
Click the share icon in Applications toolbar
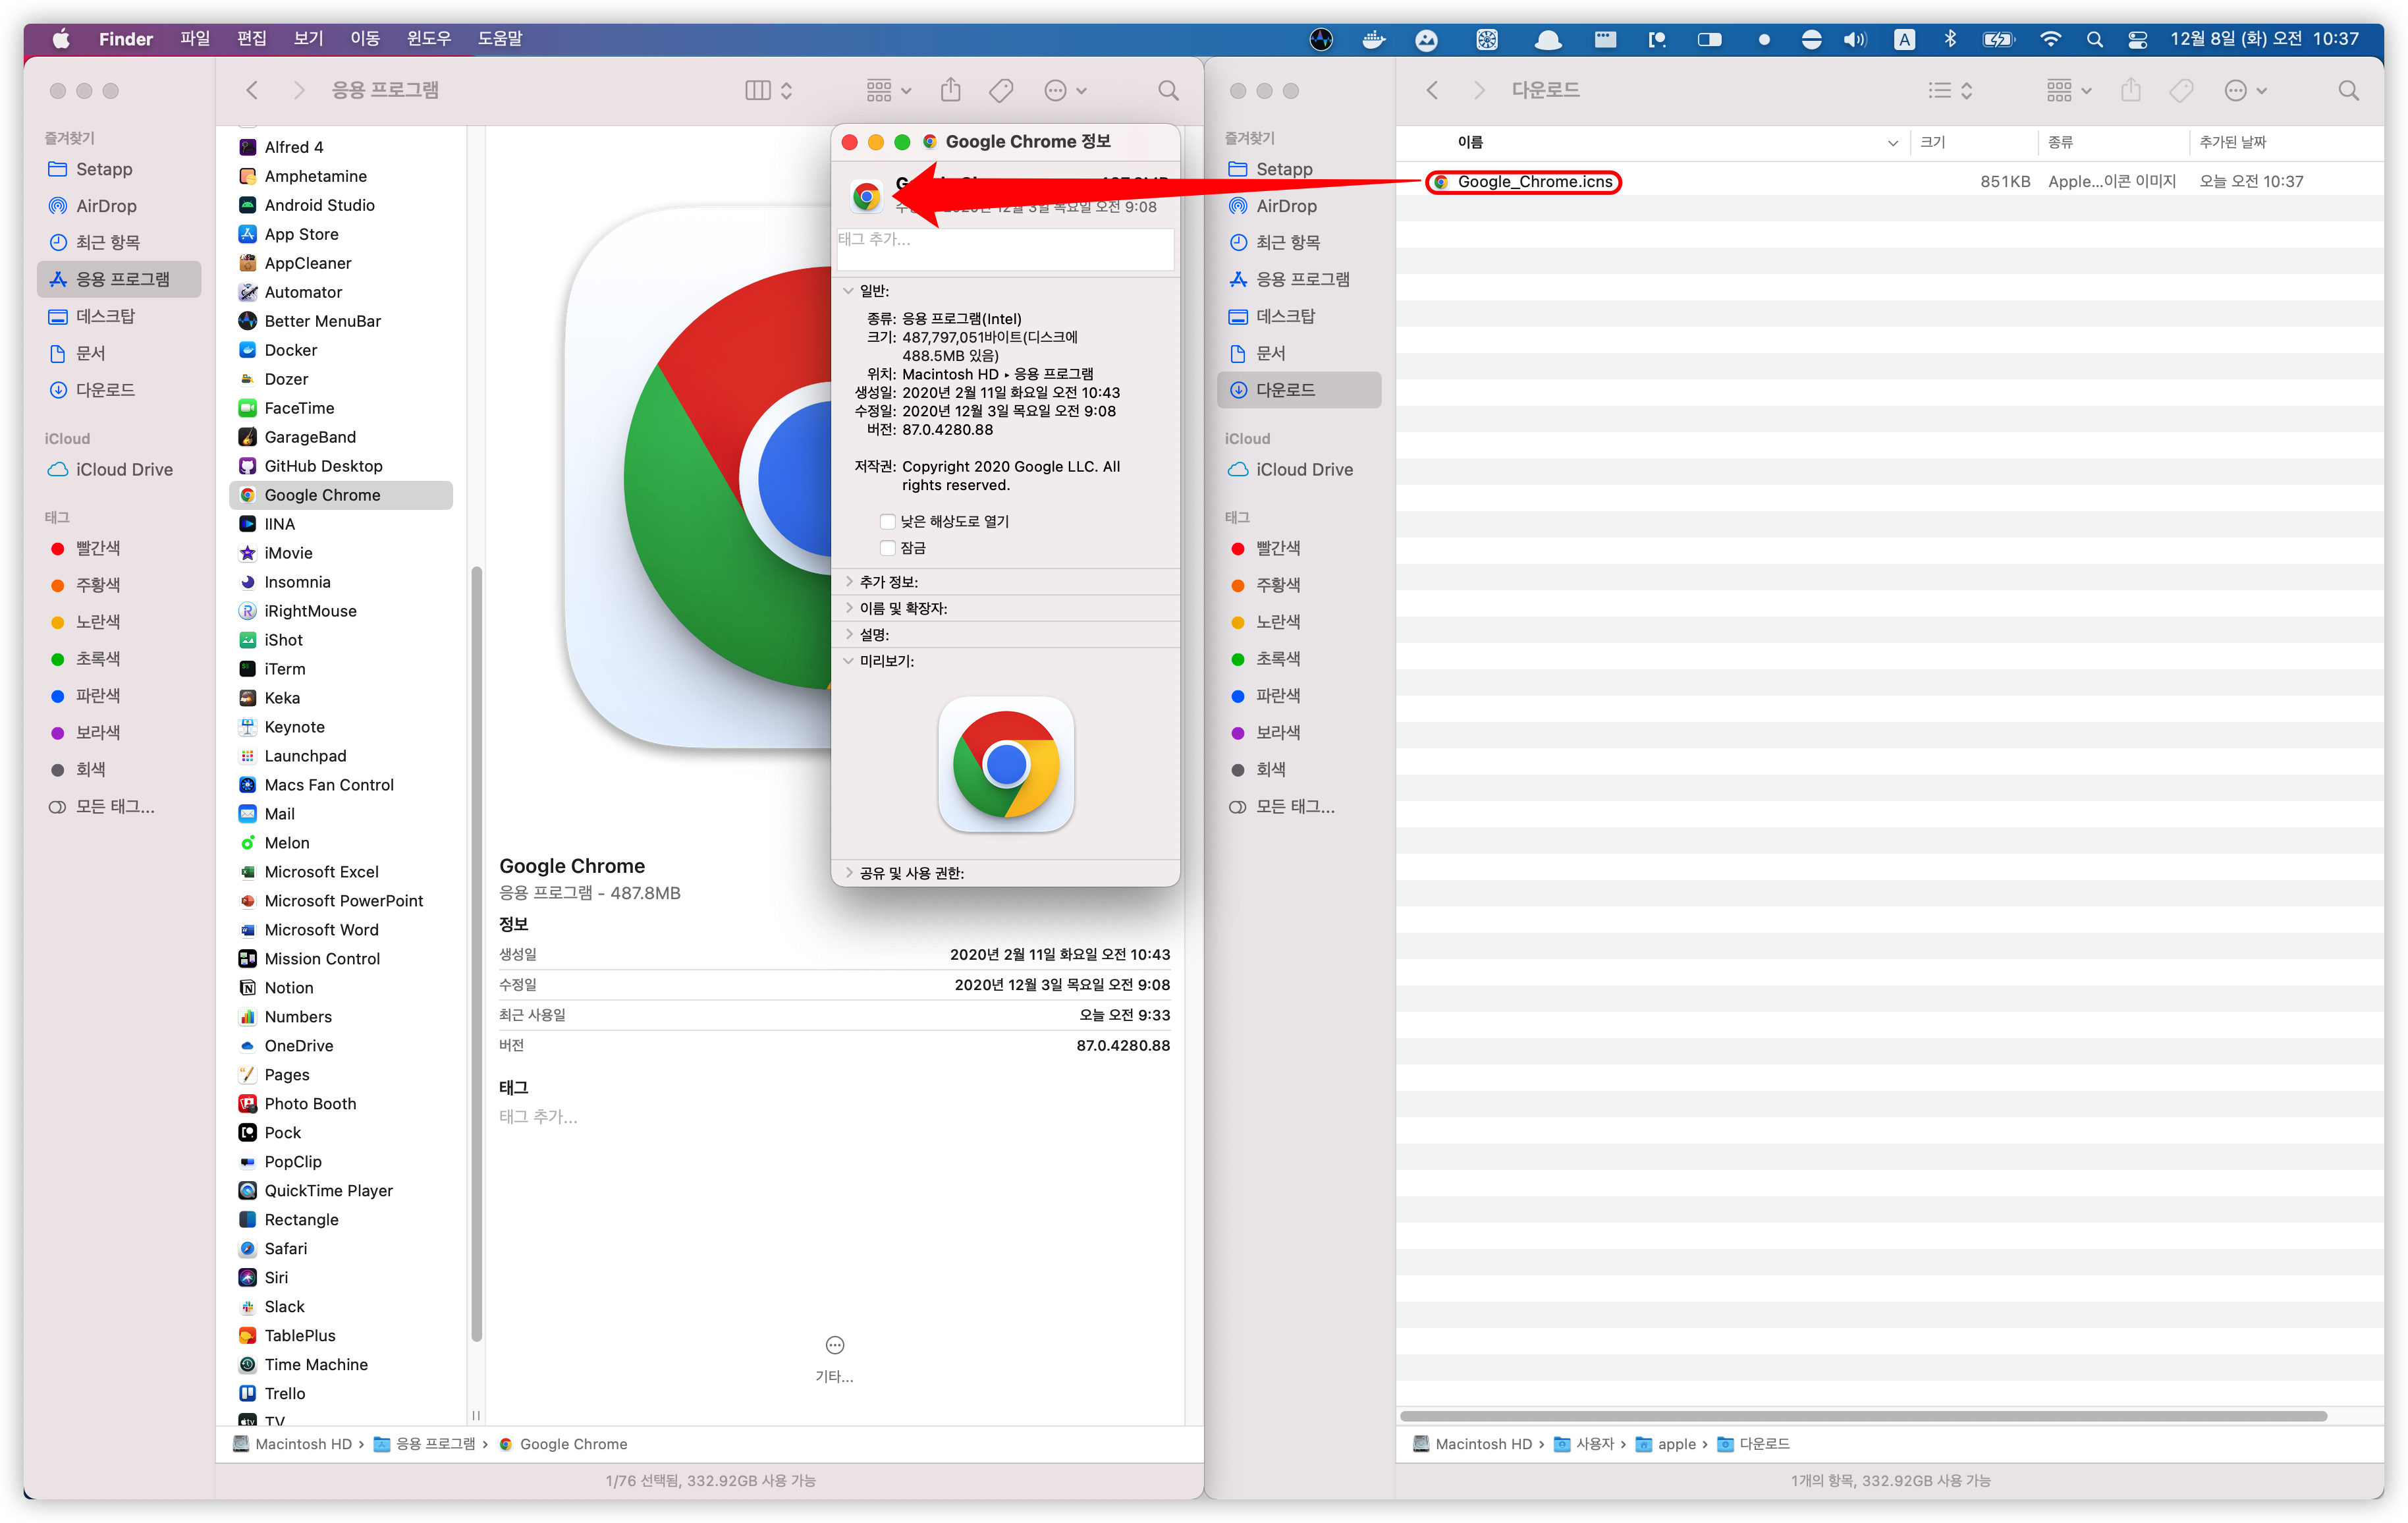[950, 91]
